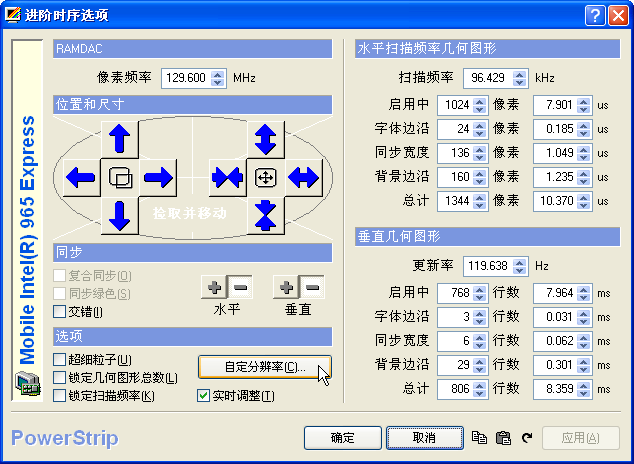Viewport: 634px width, 464px height.
Task: Click the 更新率 spinner arrows
Action: coord(520,266)
